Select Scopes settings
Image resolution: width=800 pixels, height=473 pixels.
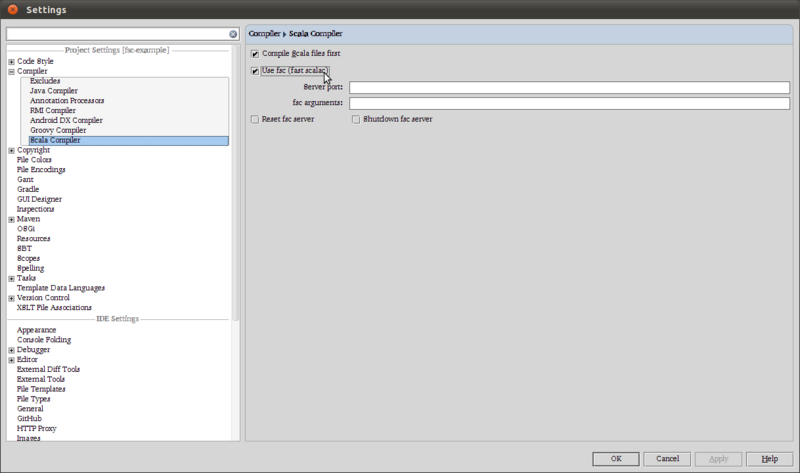point(28,258)
